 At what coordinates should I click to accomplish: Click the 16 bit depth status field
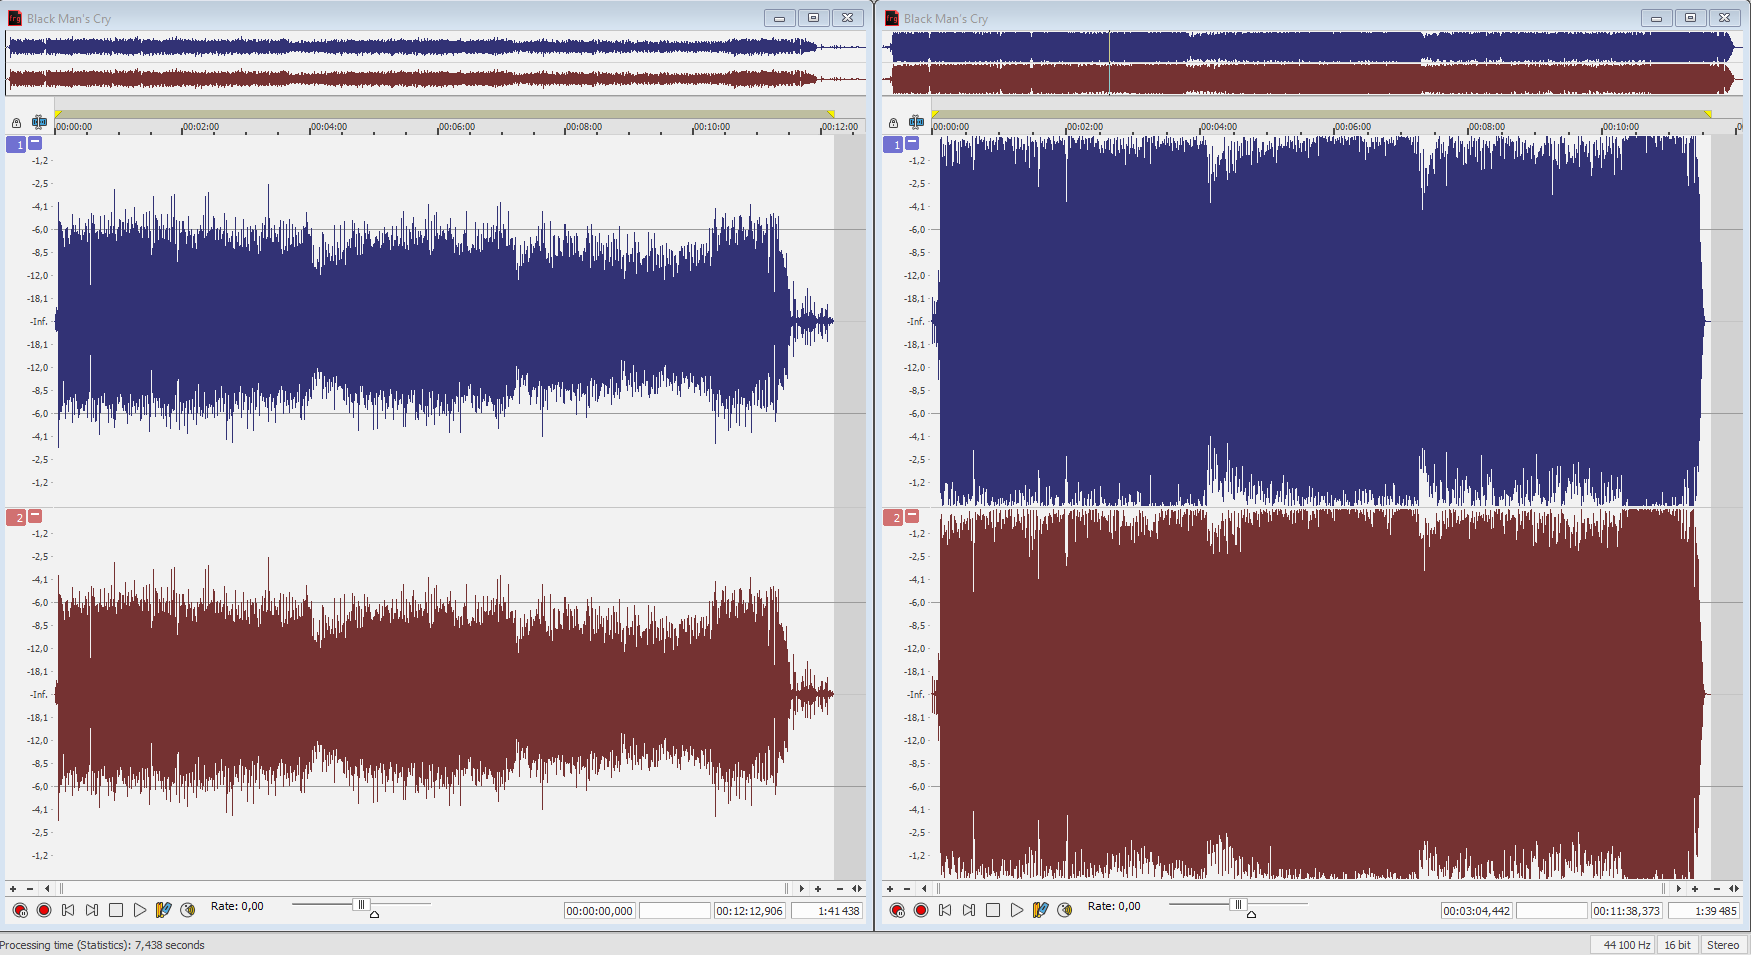1677,945
